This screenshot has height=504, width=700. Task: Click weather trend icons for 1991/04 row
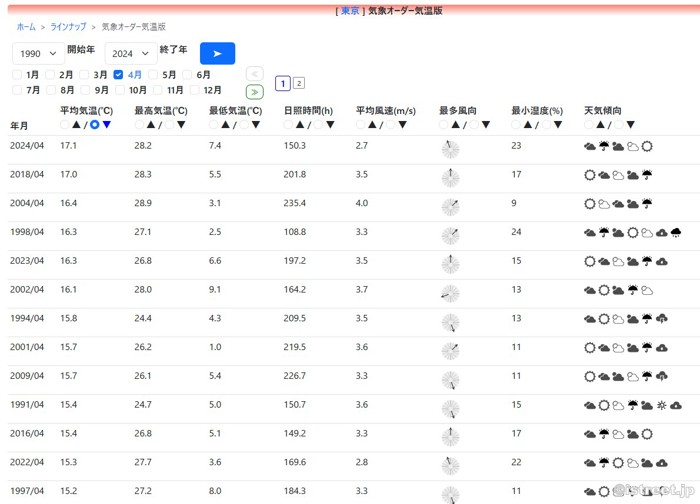pos(632,406)
